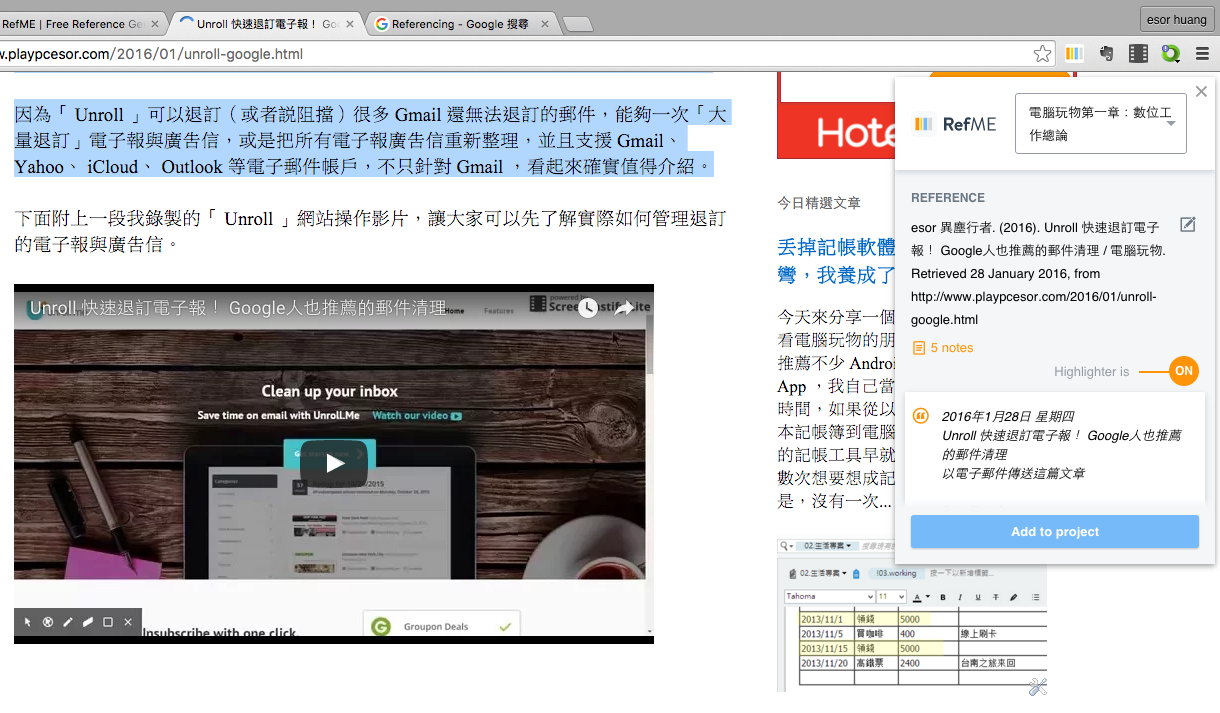Click Watch our video link in video
Screen dimensions: 1220x713
416,415
